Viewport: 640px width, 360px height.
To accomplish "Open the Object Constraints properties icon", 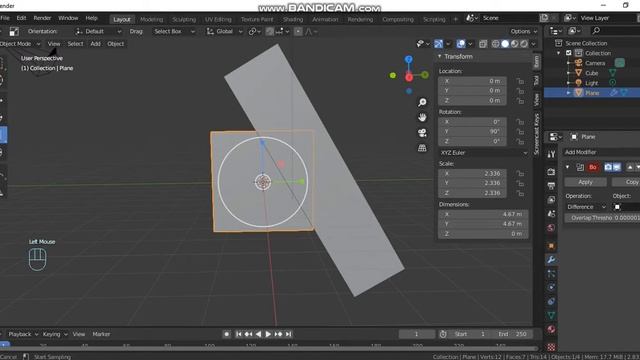I will [x=551, y=302].
